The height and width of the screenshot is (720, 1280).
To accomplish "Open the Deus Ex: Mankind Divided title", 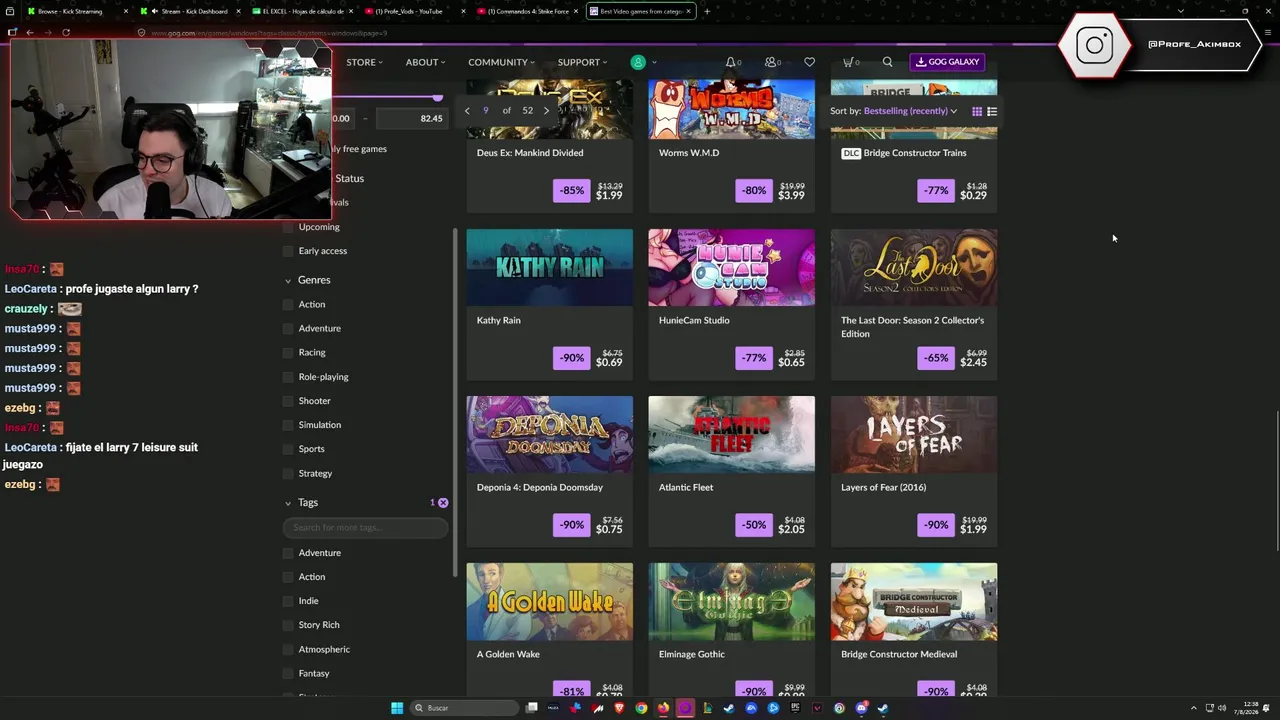I will 530,153.
